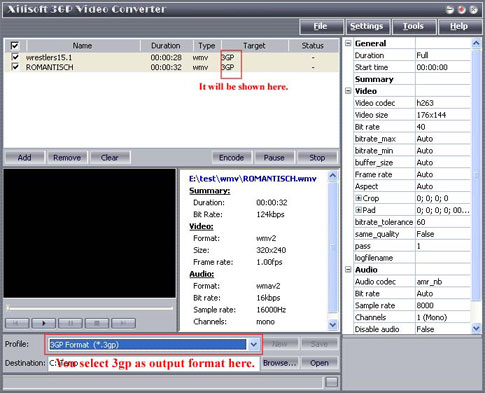Select the ROMANTISCH file row
The width and height of the screenshot is (485, 393).
[x=171, y=67]
